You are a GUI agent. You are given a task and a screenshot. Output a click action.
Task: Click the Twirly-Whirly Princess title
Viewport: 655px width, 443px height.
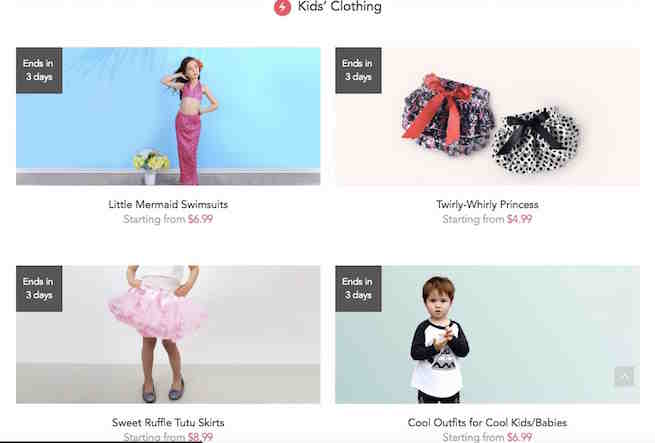(487, 204)
